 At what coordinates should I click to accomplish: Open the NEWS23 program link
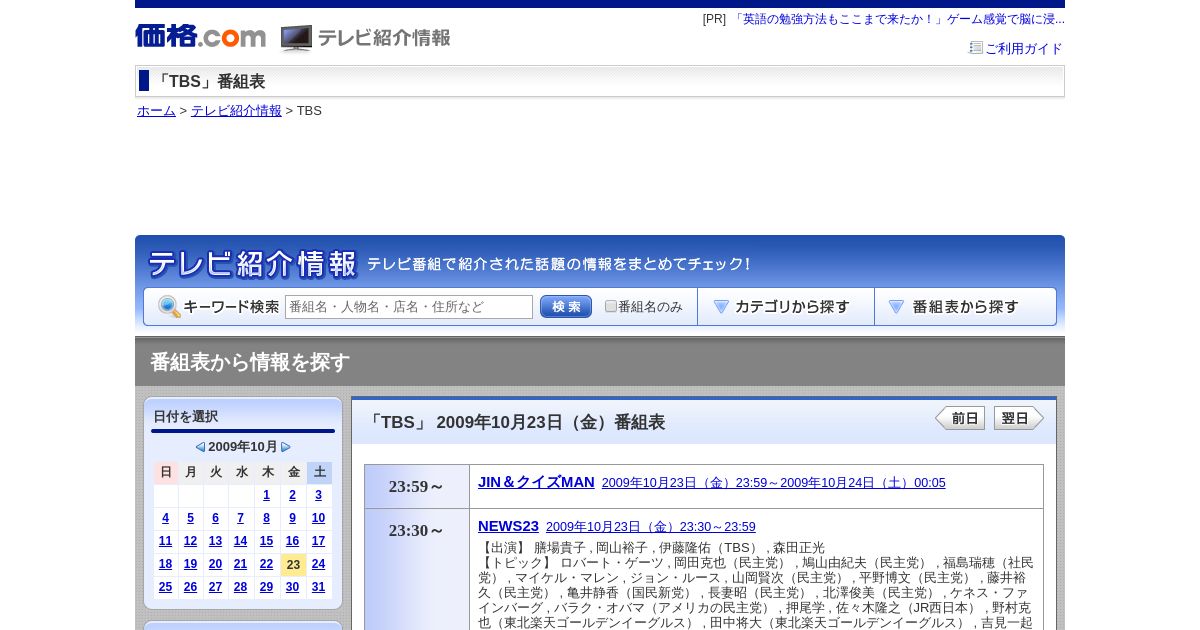pos(508,526)
